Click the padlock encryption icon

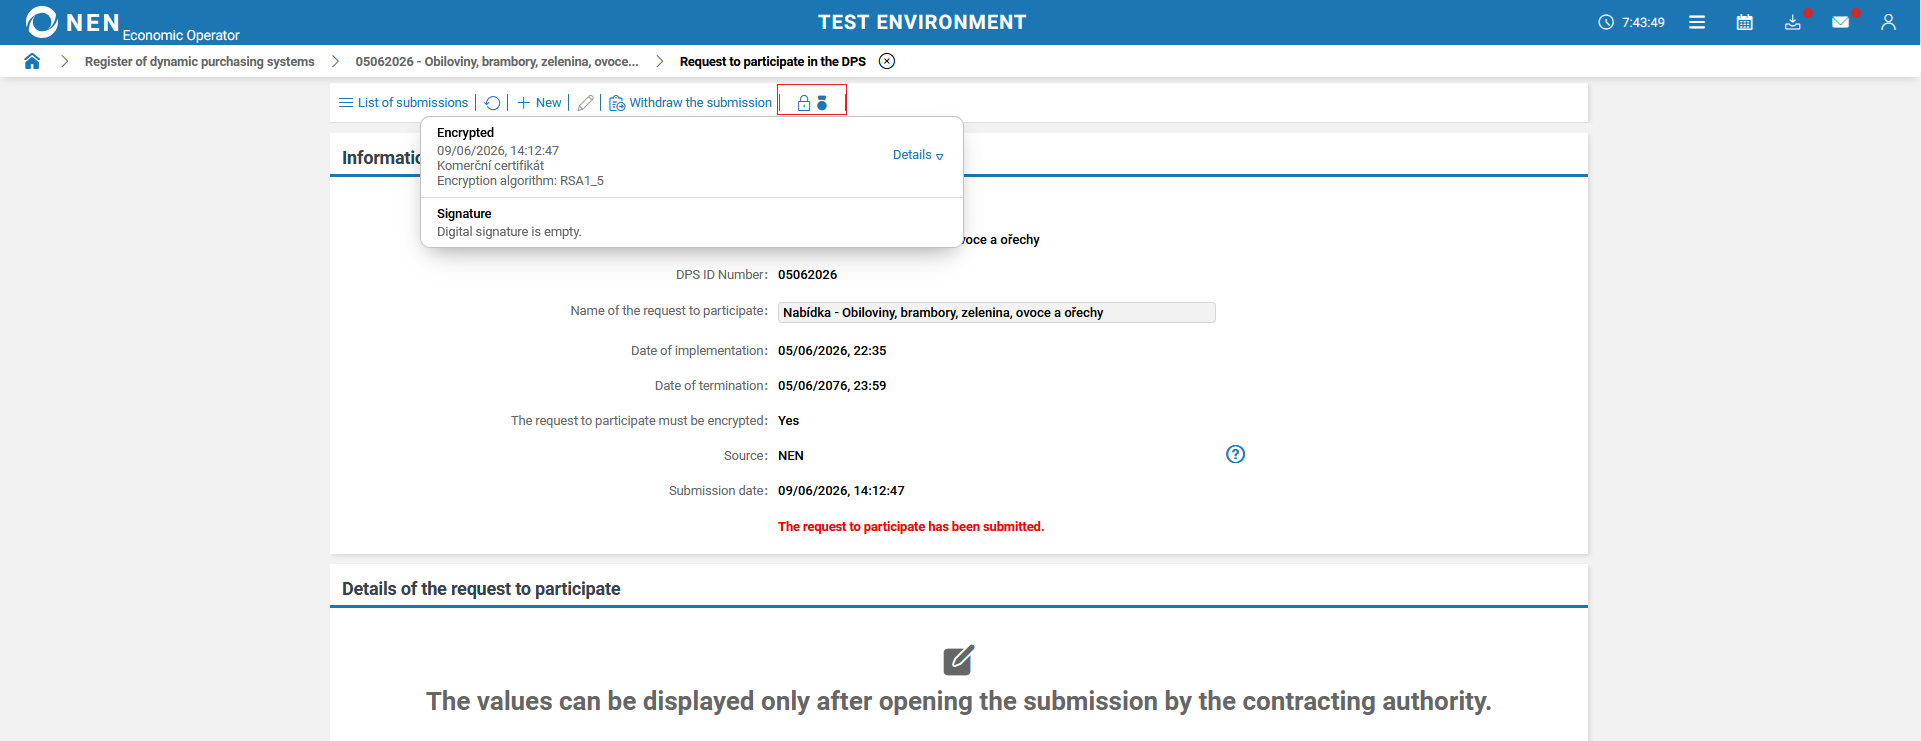coord(804,103)
